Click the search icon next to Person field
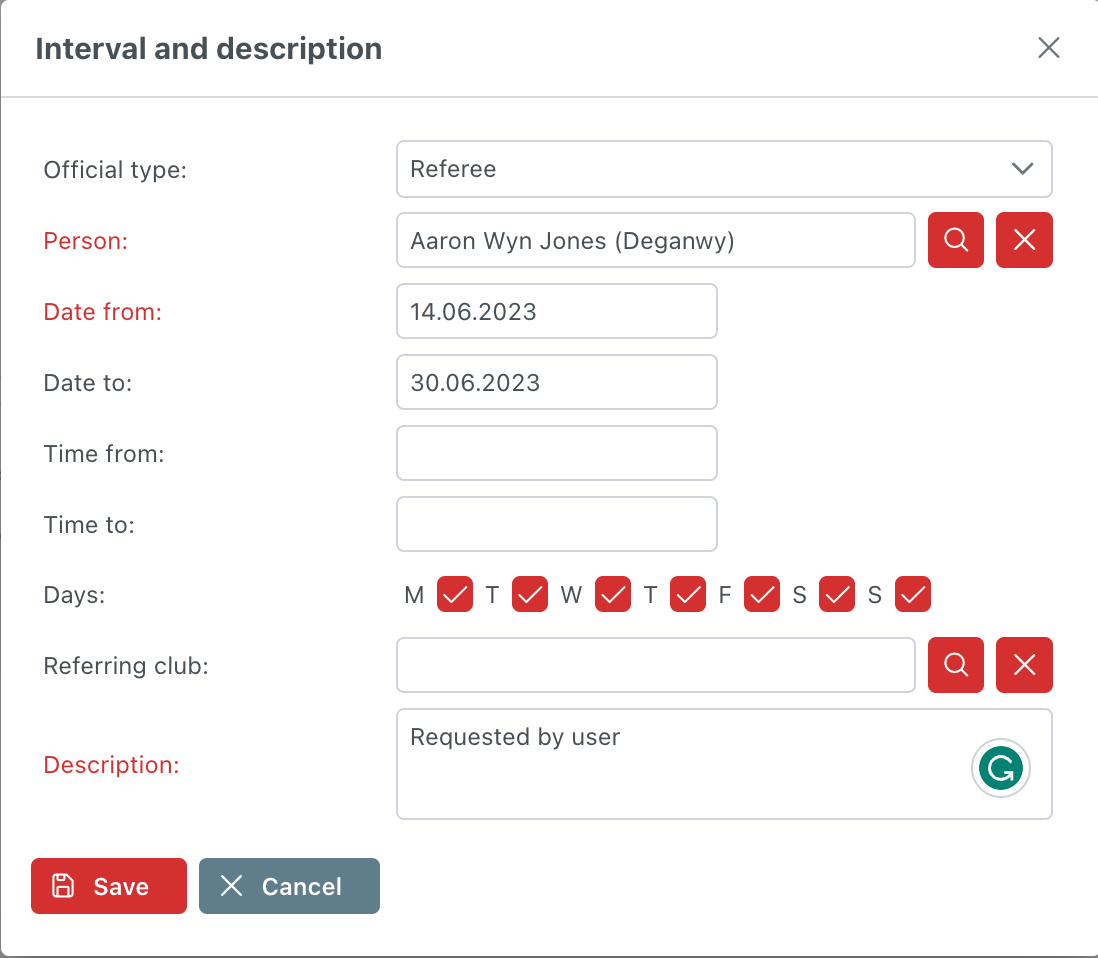 click(x=955, y=240)
